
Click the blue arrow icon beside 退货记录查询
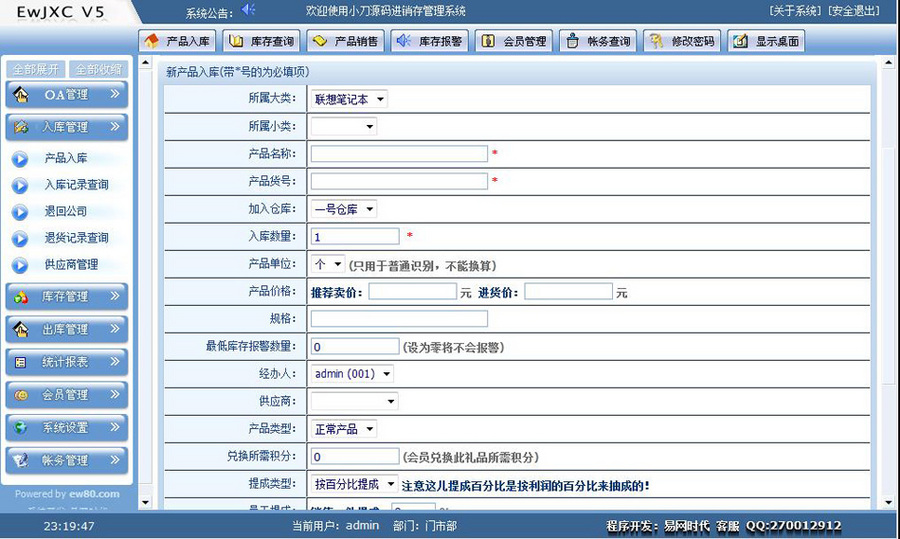[20, 239]
